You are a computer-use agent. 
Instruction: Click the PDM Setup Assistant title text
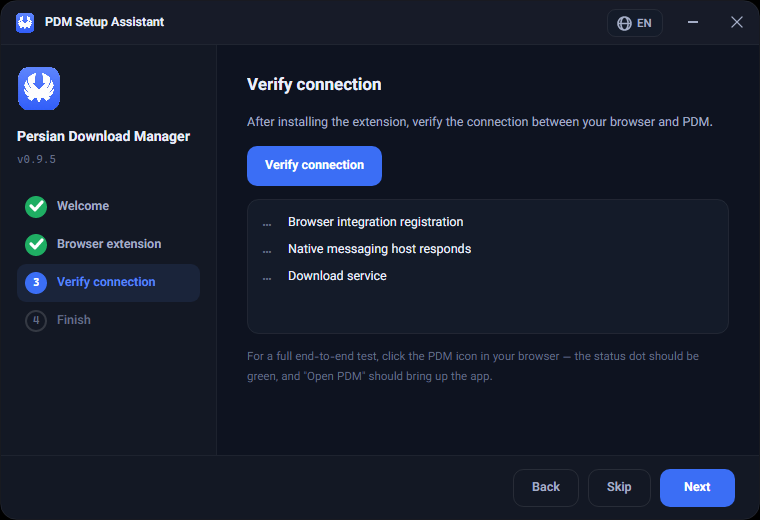tap(104, 22)
